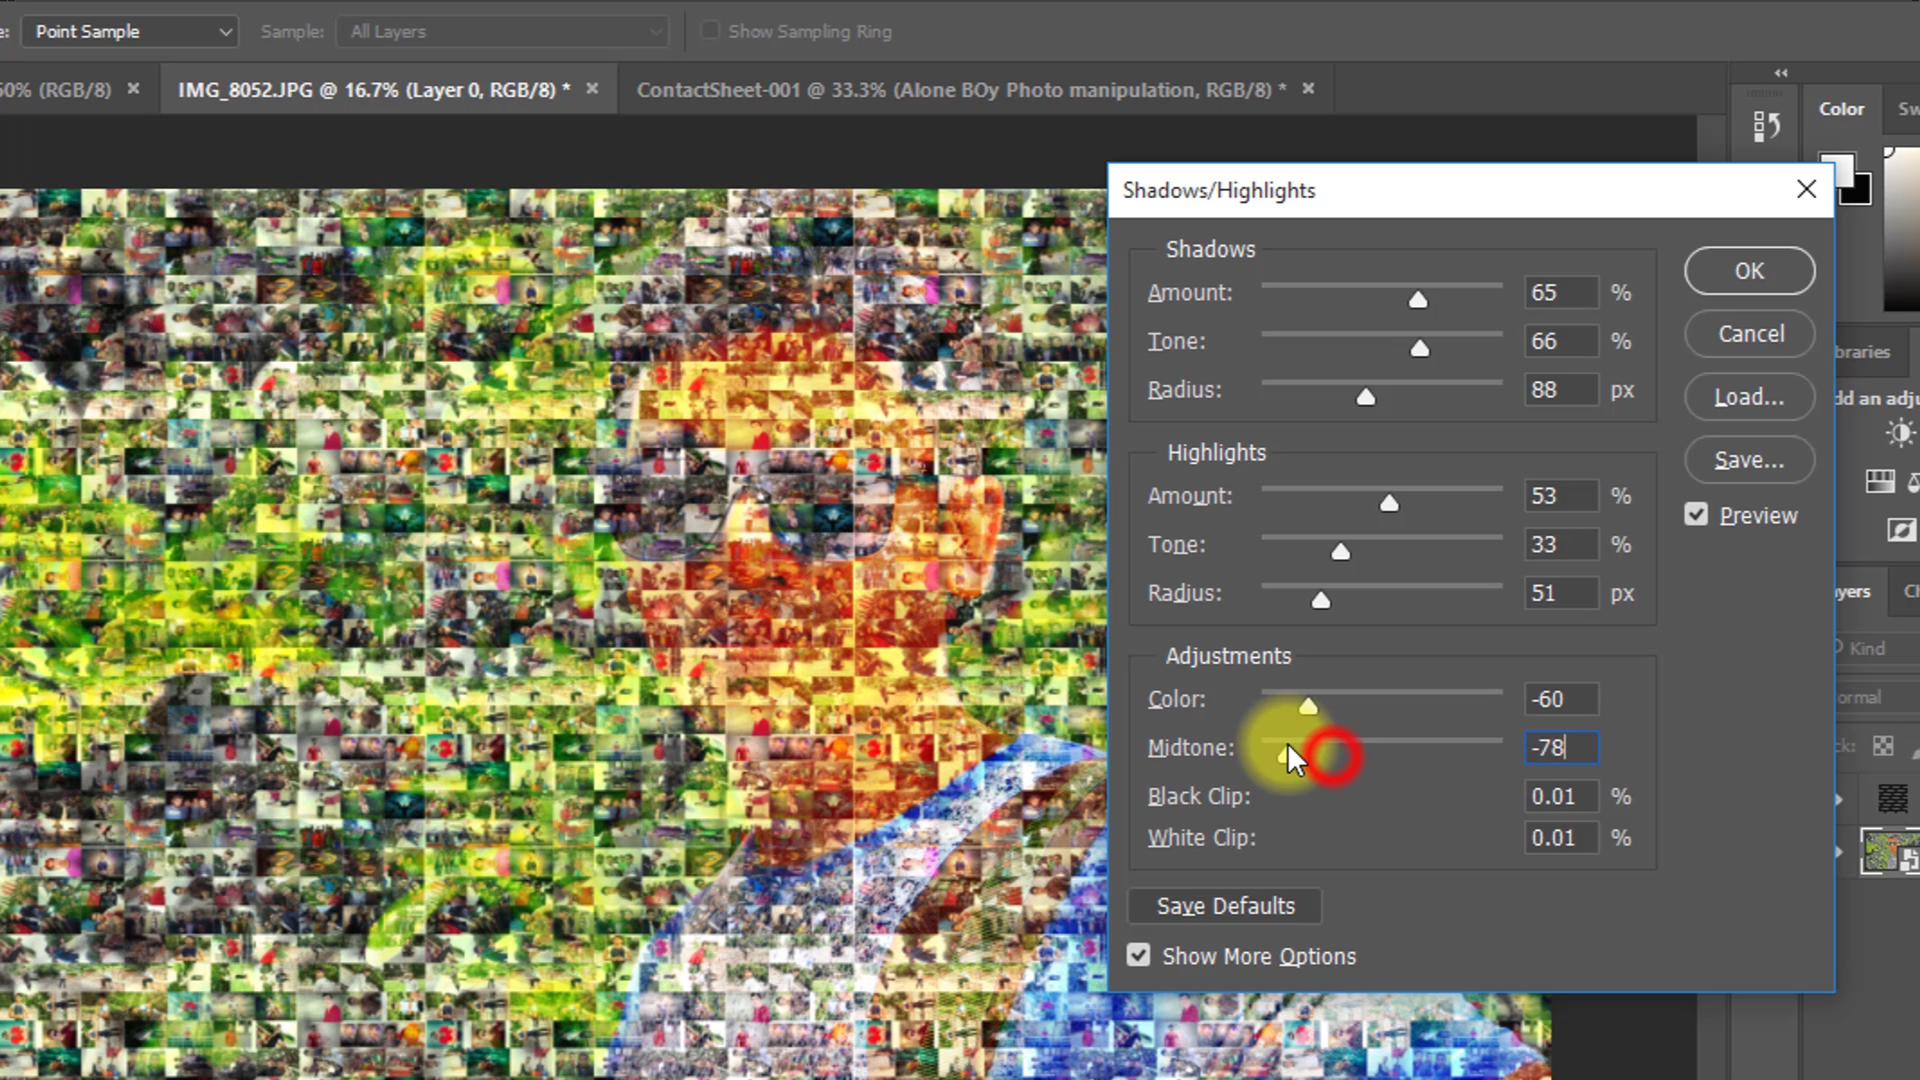Enable the Show Sampling Ring checkbox
This screenshot has width=1920, height=1080.
click(710, 31)
